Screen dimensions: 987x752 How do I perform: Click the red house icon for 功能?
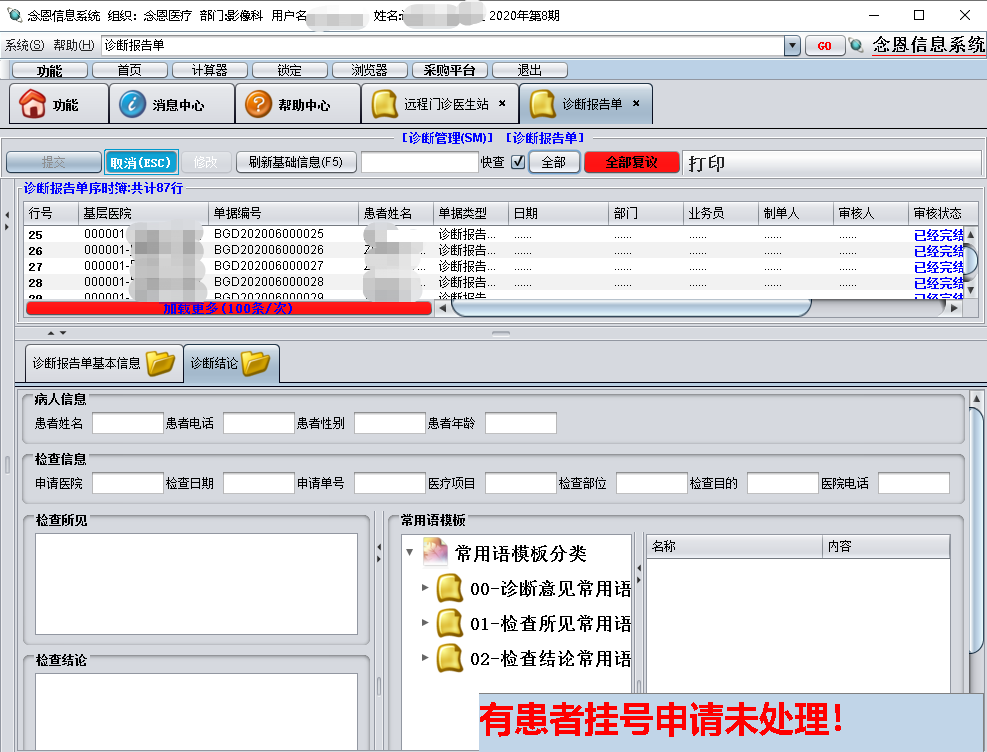[33, 104]
